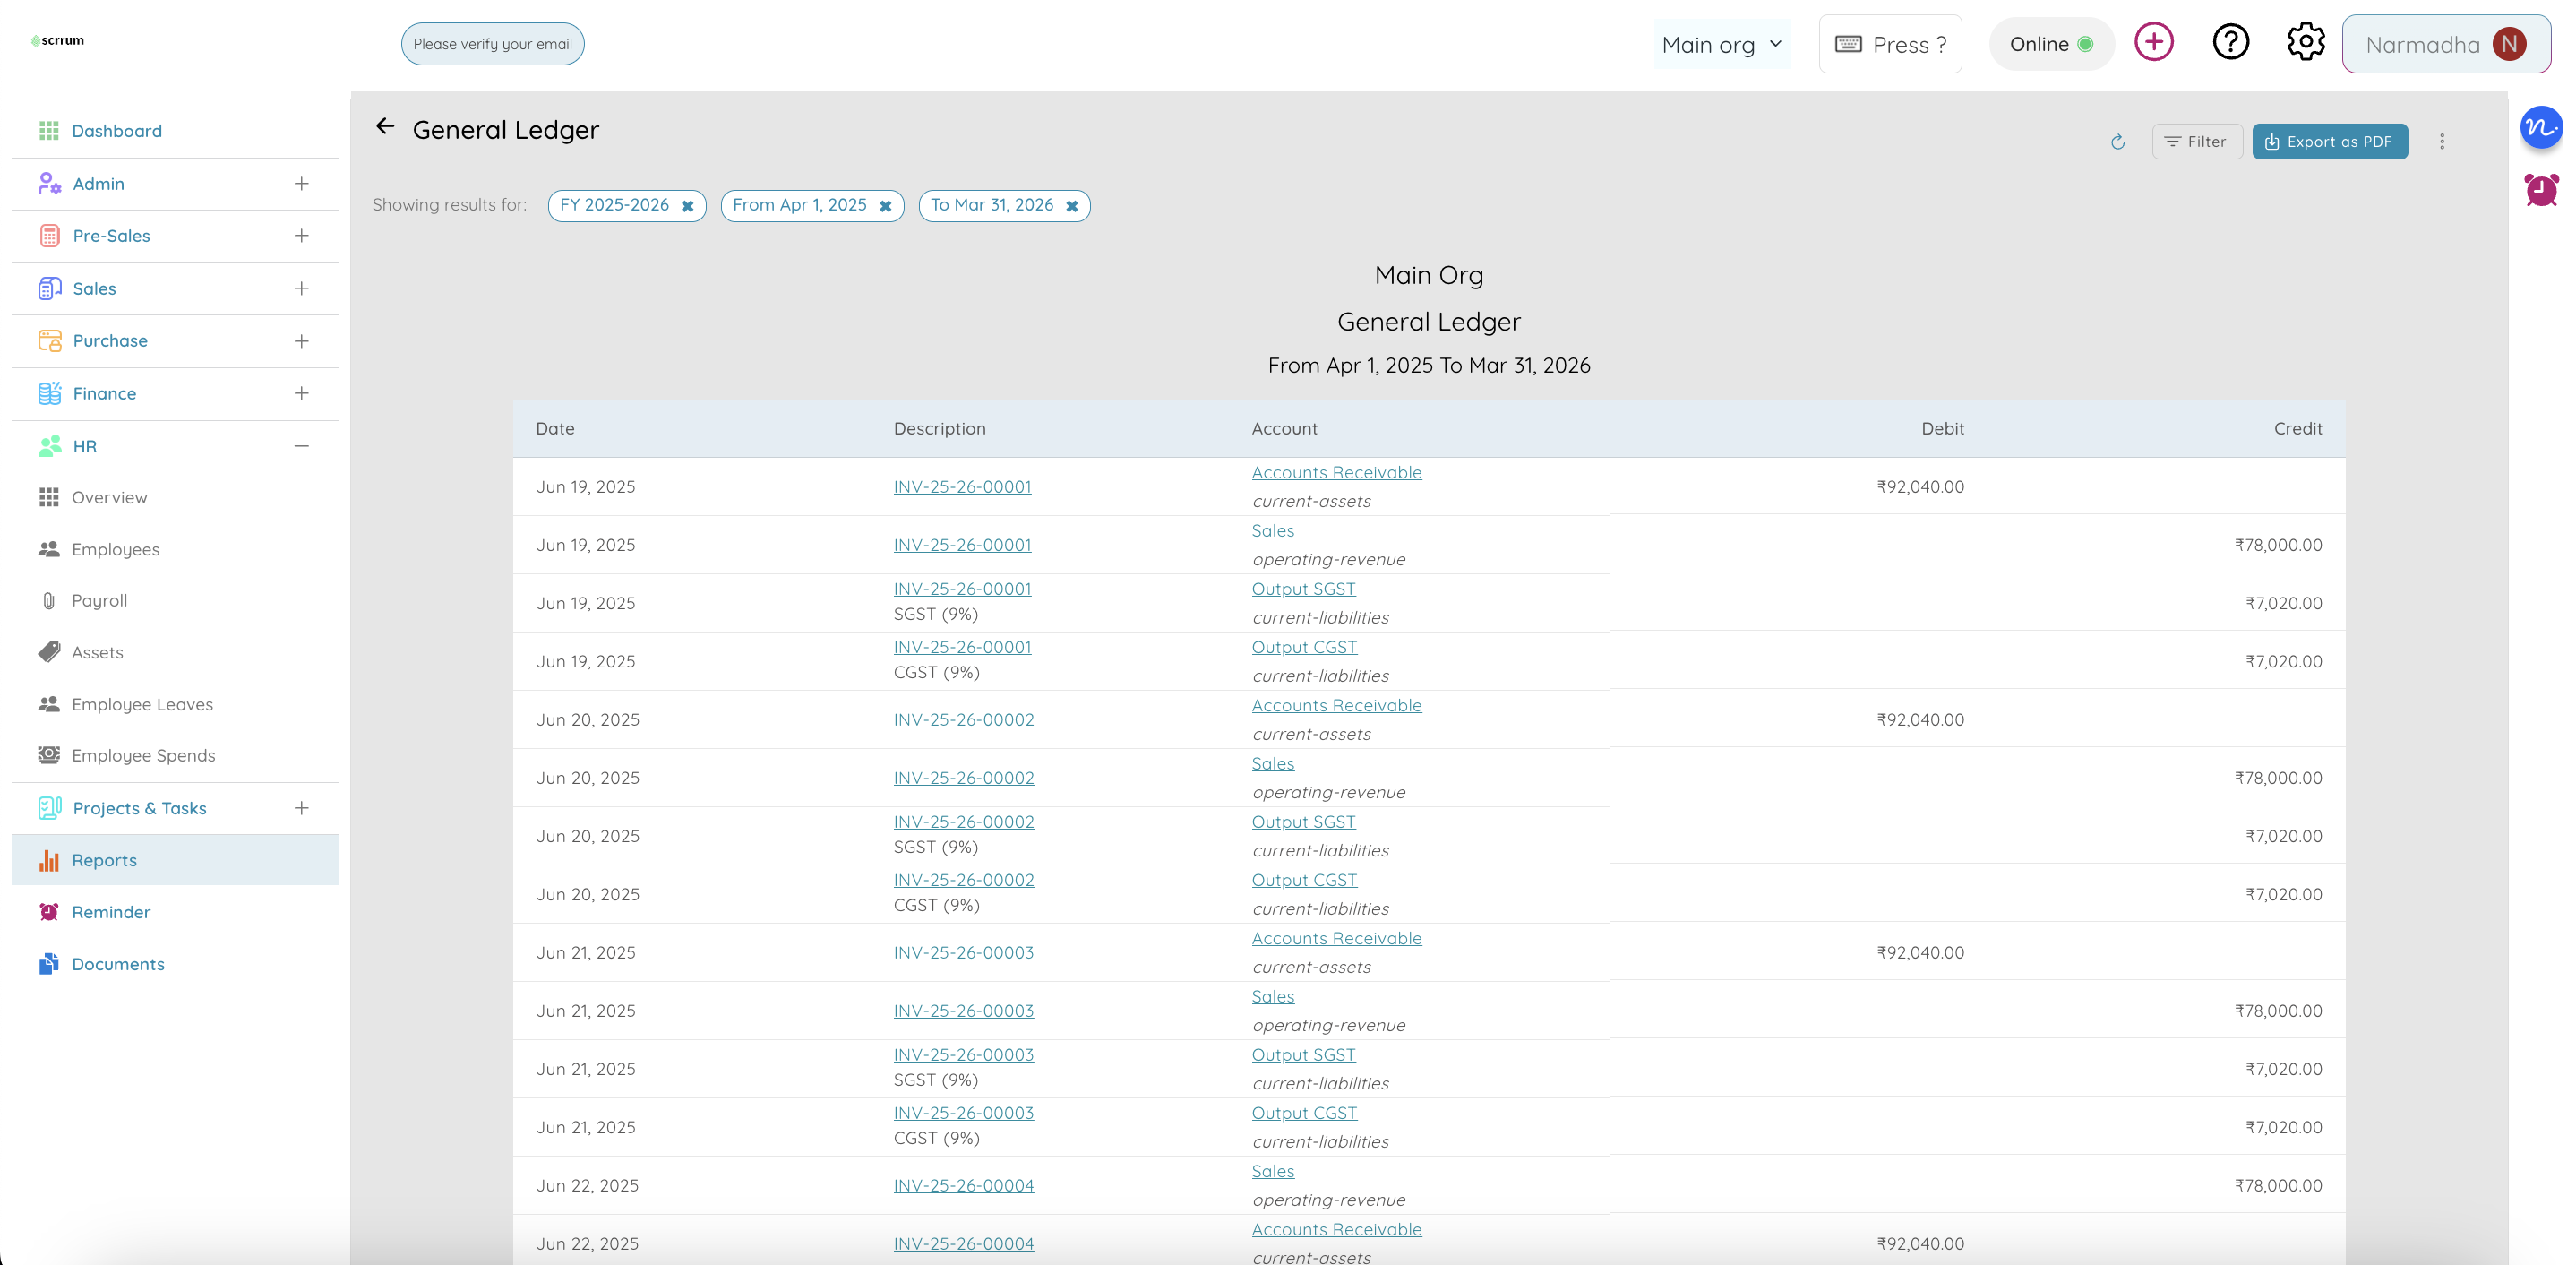Remove the FY 2025-2026 filter chip

point(688,206)
